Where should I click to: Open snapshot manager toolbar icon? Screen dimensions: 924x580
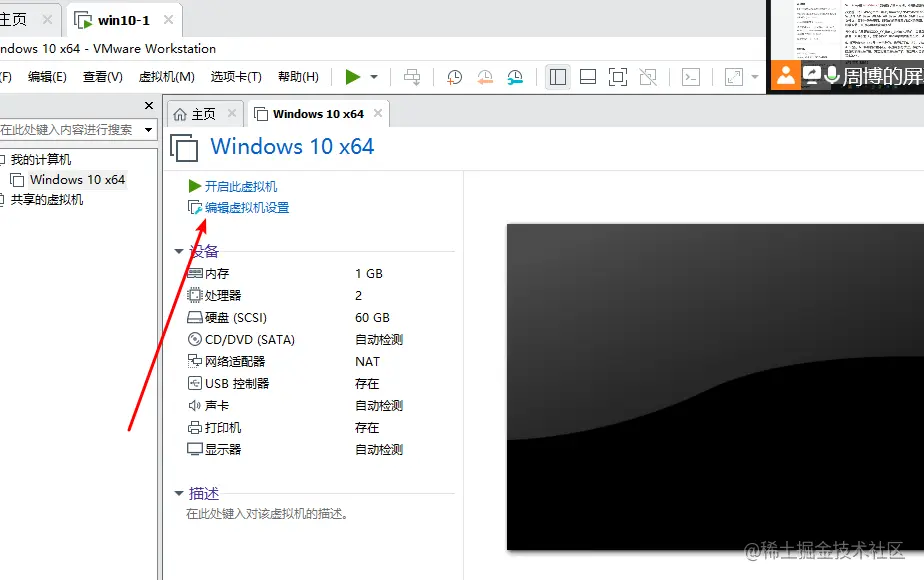coord(515,77)
